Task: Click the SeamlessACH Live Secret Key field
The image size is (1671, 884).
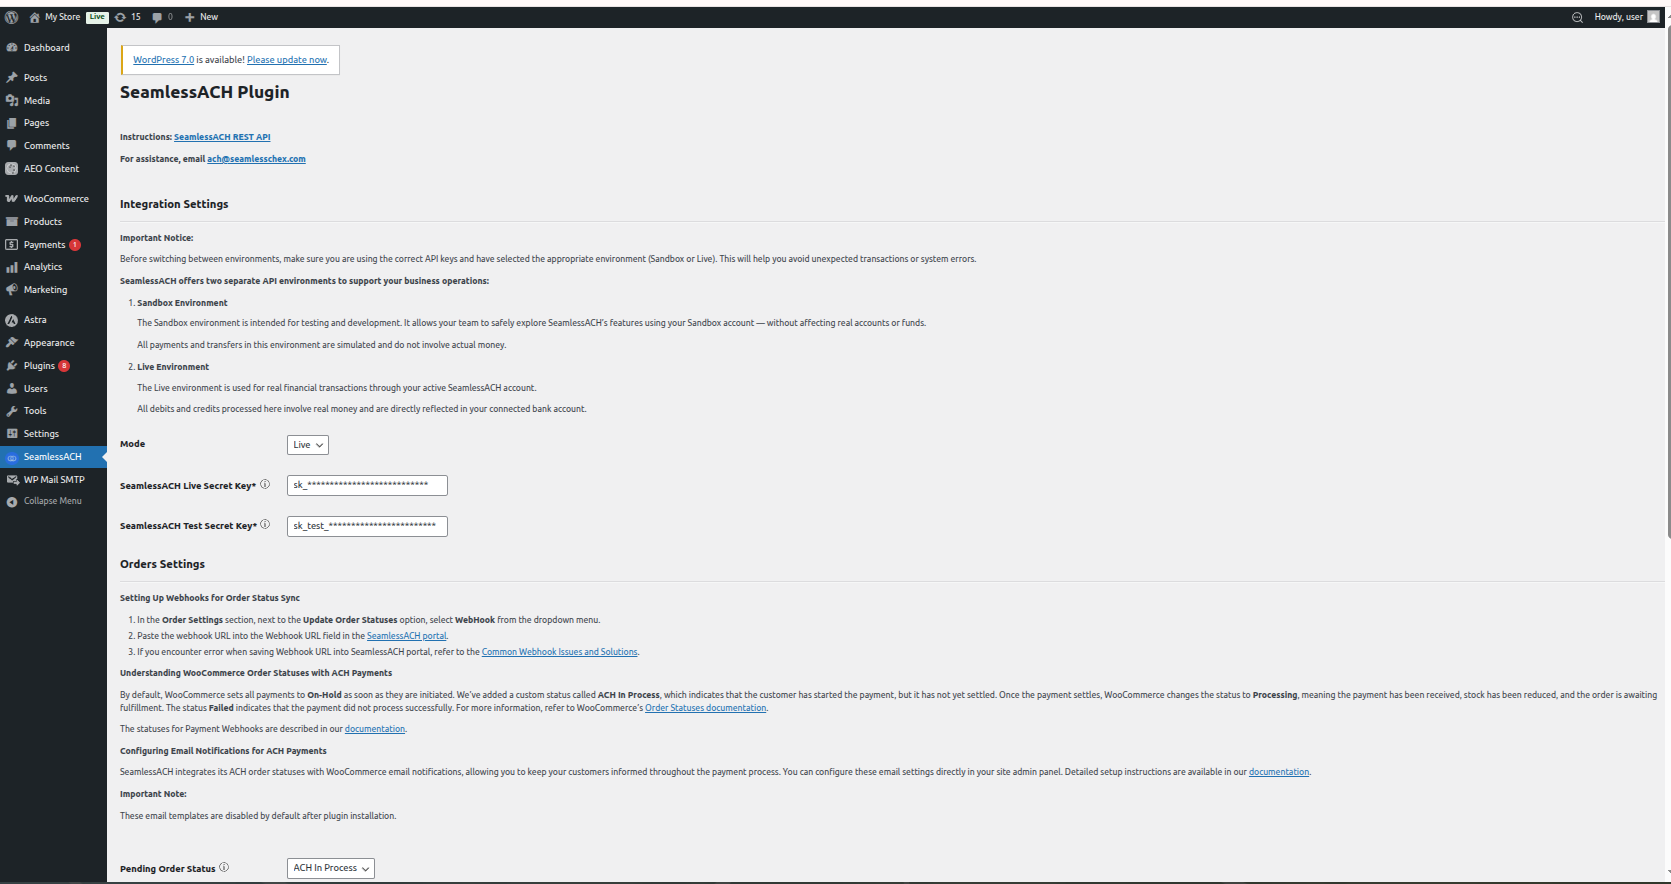Action: pyautogui.click(x=367, y=485)
